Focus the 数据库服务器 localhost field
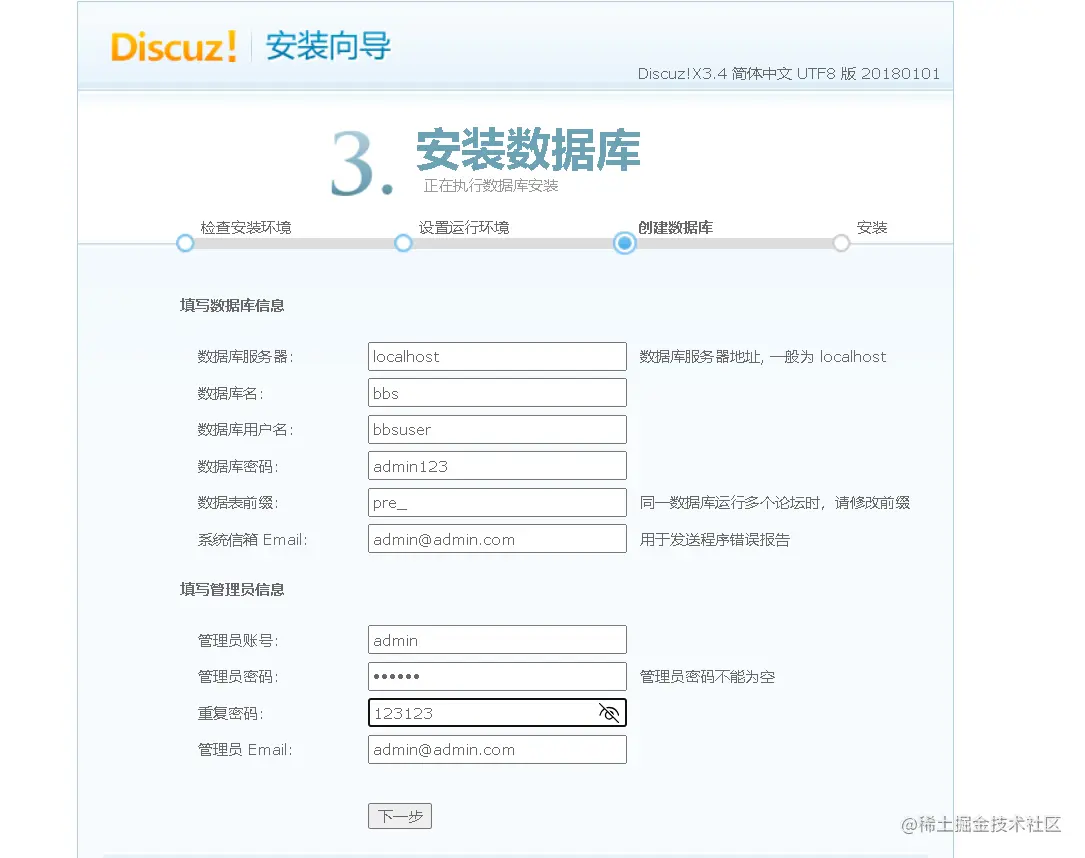The width and height of the screenshot is (1085, 858). 497,356
